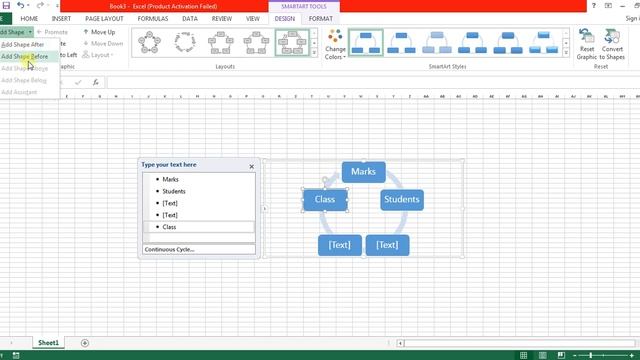Select the highlighted fifth cycle layout thumbnail
Viewport: 640px width, 360px height.
(292, 42)
